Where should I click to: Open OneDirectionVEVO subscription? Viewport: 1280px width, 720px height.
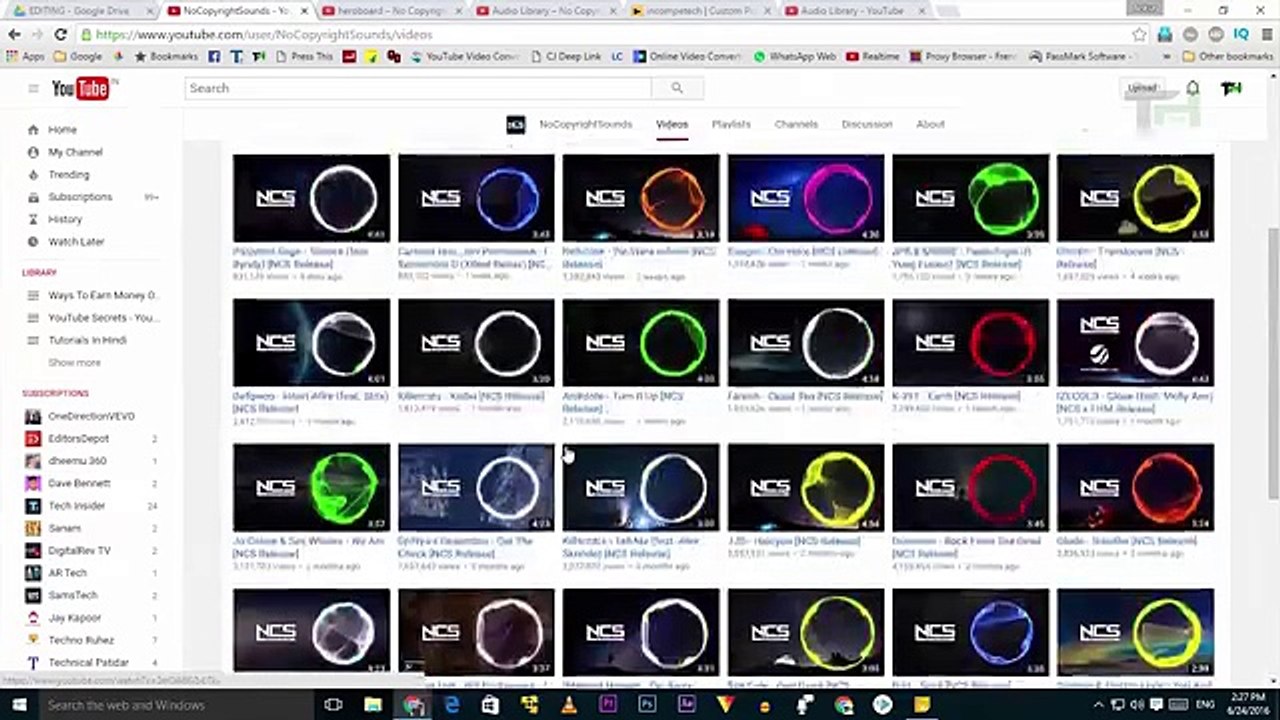(91, 416)
